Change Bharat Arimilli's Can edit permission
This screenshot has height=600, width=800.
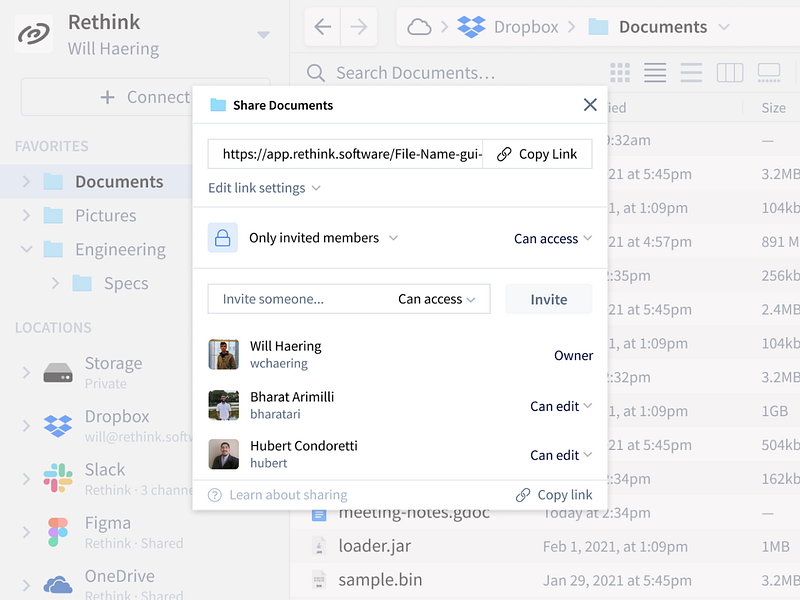(561, 406)
